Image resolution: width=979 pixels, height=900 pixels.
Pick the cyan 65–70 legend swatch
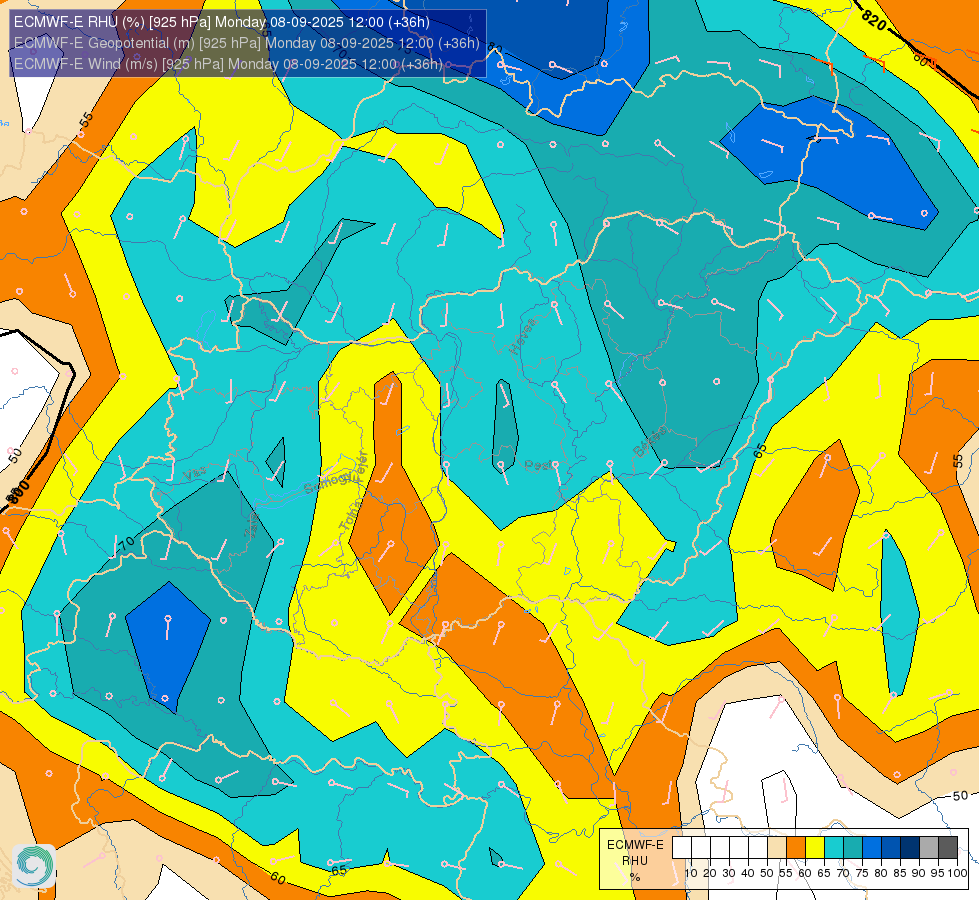tap(834, 848)
